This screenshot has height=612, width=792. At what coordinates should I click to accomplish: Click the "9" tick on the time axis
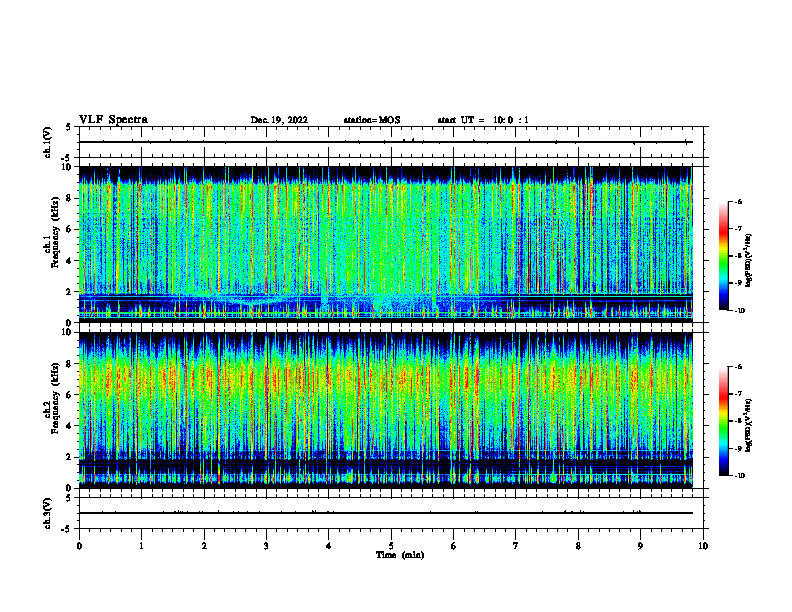[640, 546]
